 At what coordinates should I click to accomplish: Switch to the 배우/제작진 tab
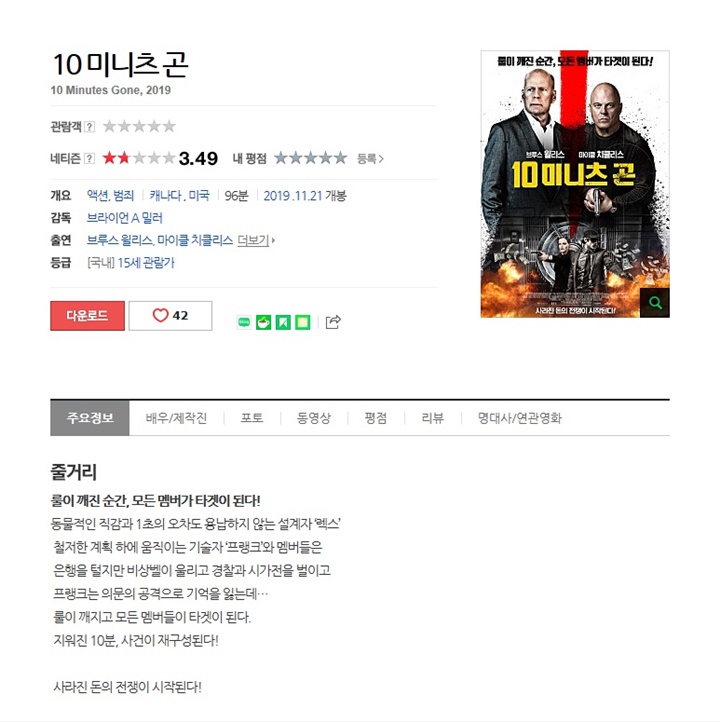(x=176, y=418)
